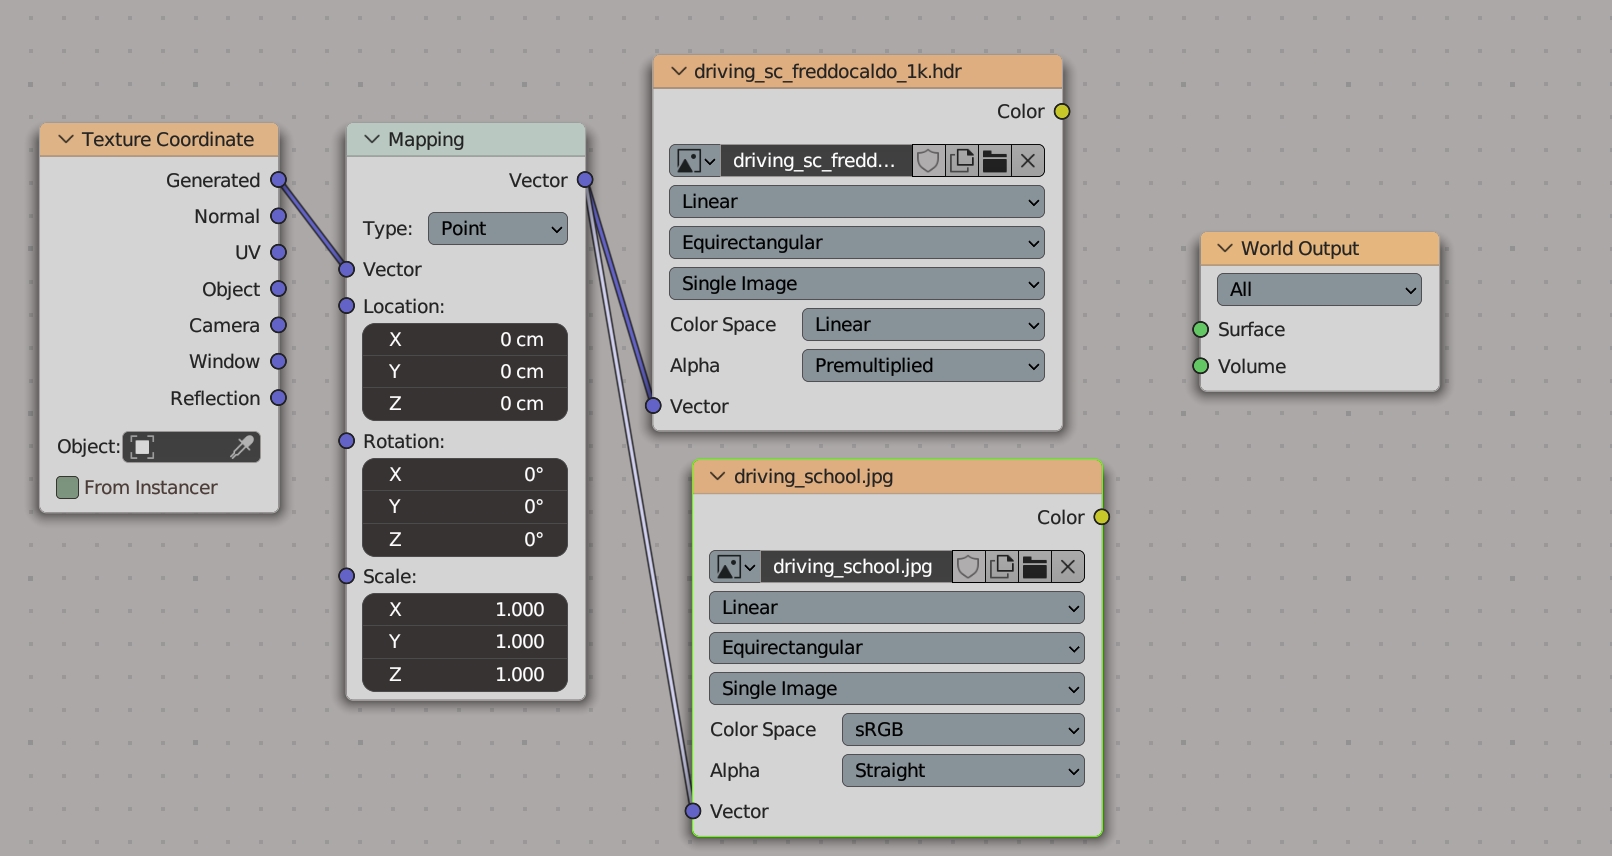Click eyedropper icon in Texture Coordinate Object field
This screenshot has height=856, width=1612.
pyautogui.click(x=241, y=447)
